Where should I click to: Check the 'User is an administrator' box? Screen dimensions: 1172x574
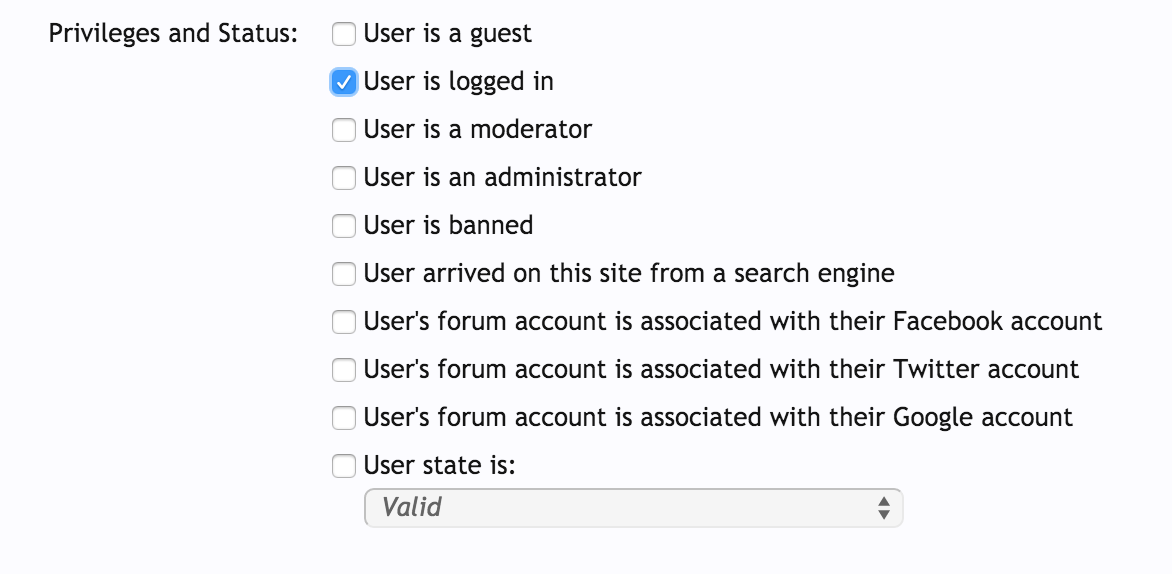click(344, 178)
